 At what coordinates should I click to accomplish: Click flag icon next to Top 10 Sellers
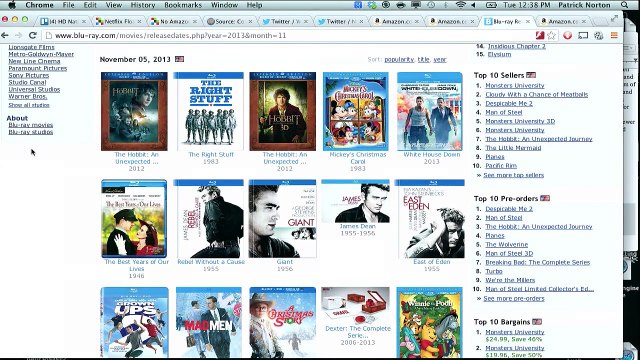click(x=531, y=75)
